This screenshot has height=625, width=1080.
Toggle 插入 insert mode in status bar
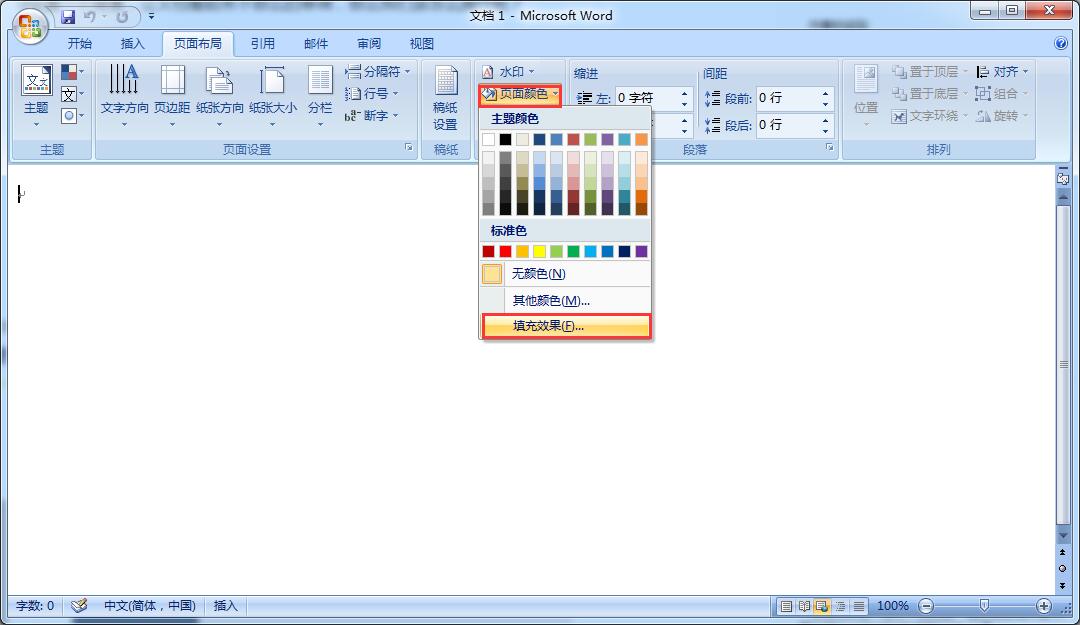(226, 606)
